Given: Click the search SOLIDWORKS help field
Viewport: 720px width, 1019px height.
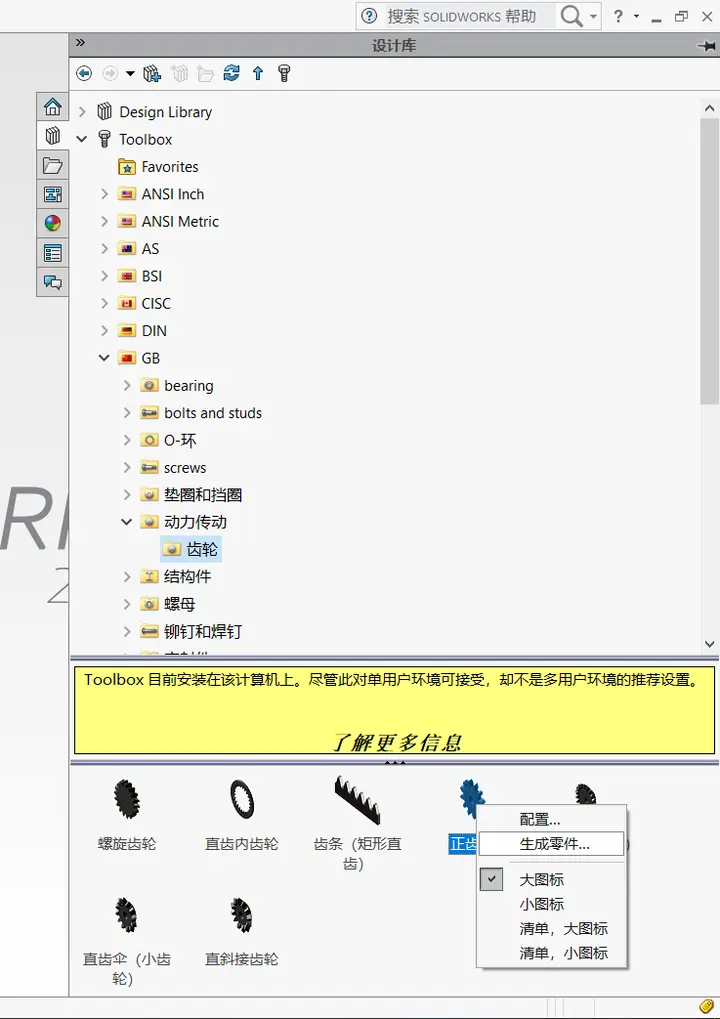Looking at the screenshot, I should tap(461, 16).
